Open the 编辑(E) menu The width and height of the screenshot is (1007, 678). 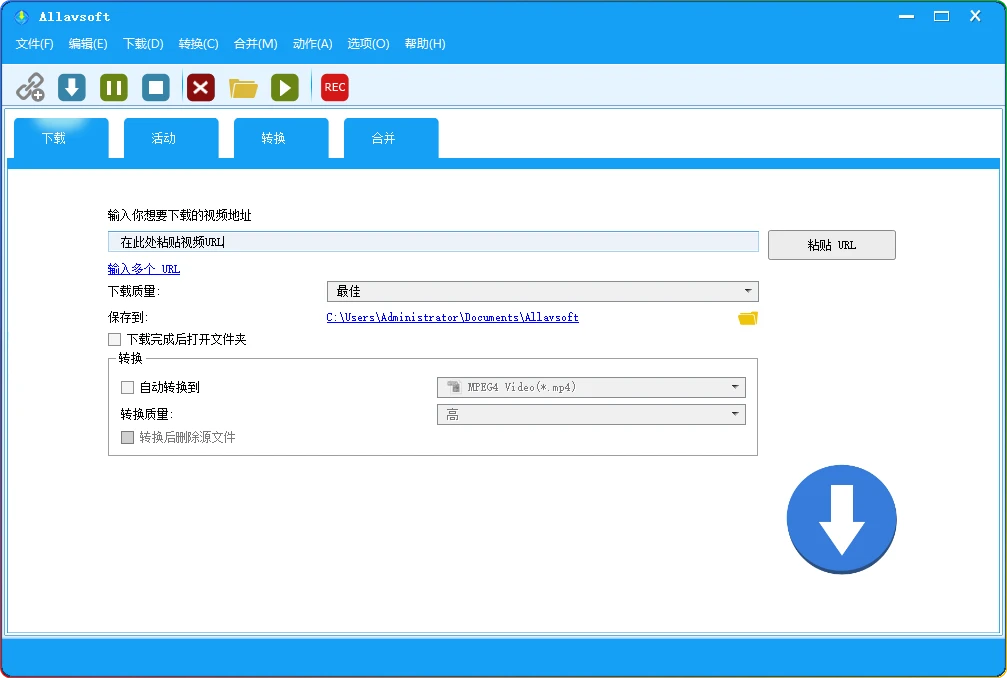pyautogui.click(x=88, y=44)
